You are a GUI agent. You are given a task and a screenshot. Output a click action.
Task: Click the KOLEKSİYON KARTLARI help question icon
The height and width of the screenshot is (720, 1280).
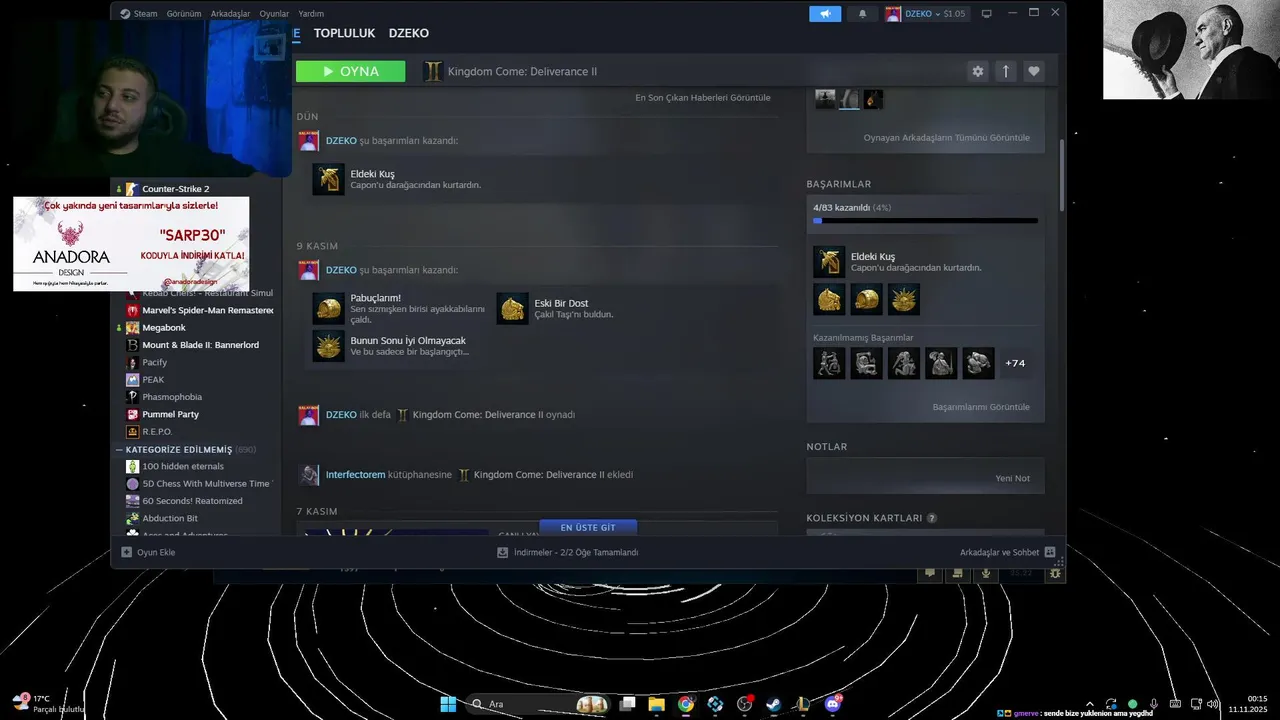(932, 518)
